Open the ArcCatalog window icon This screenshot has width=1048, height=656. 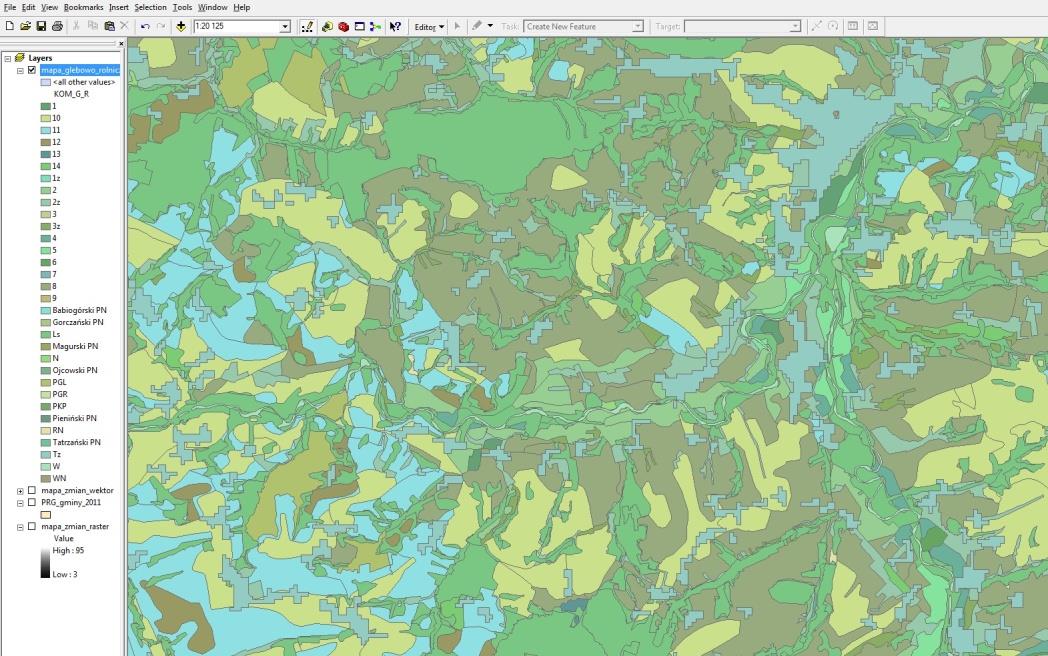327,26
